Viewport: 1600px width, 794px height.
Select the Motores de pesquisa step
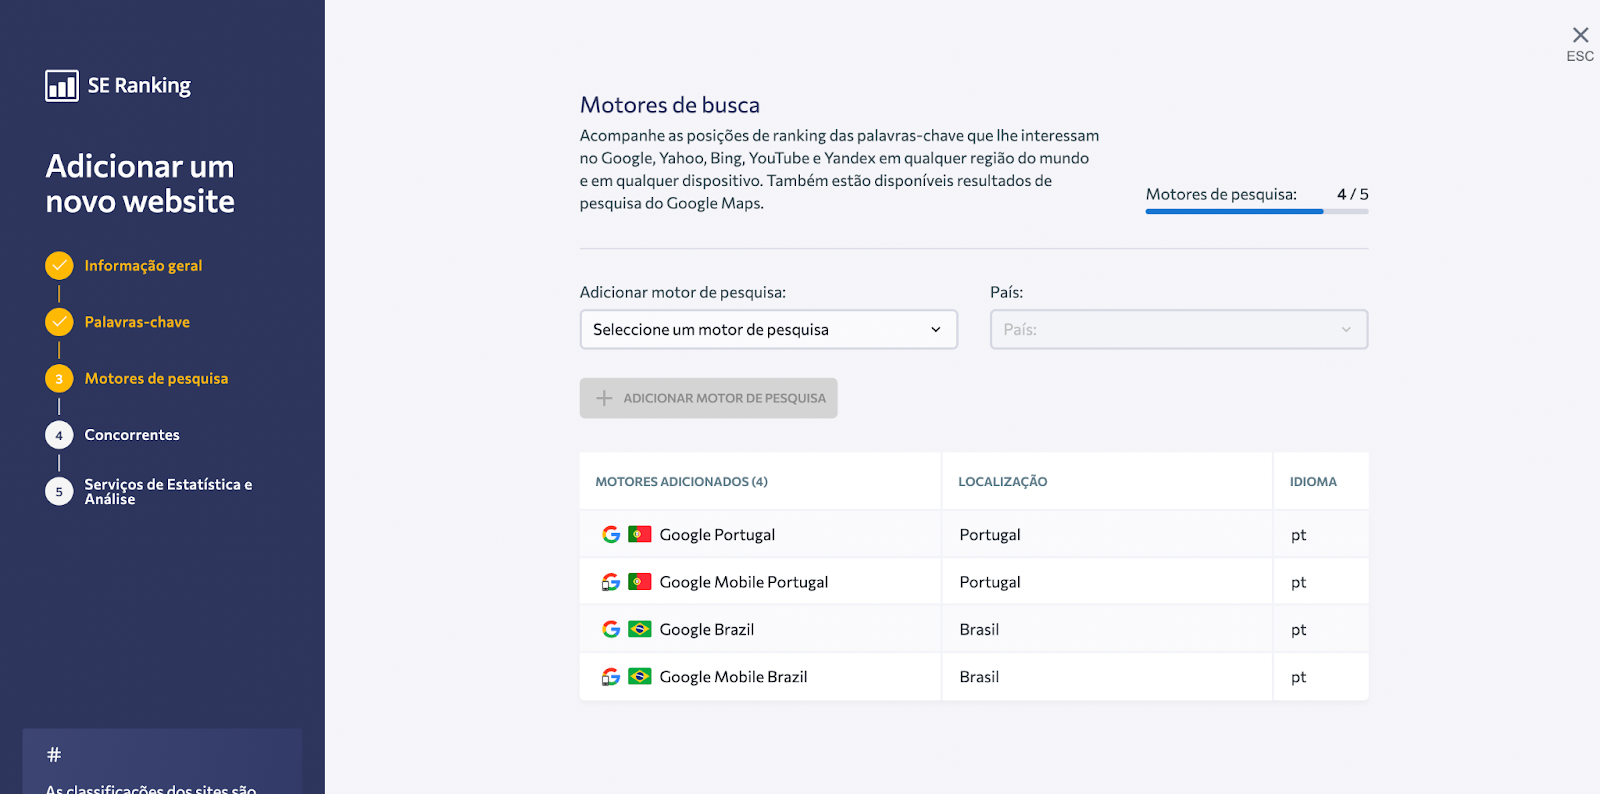(156, 379)
